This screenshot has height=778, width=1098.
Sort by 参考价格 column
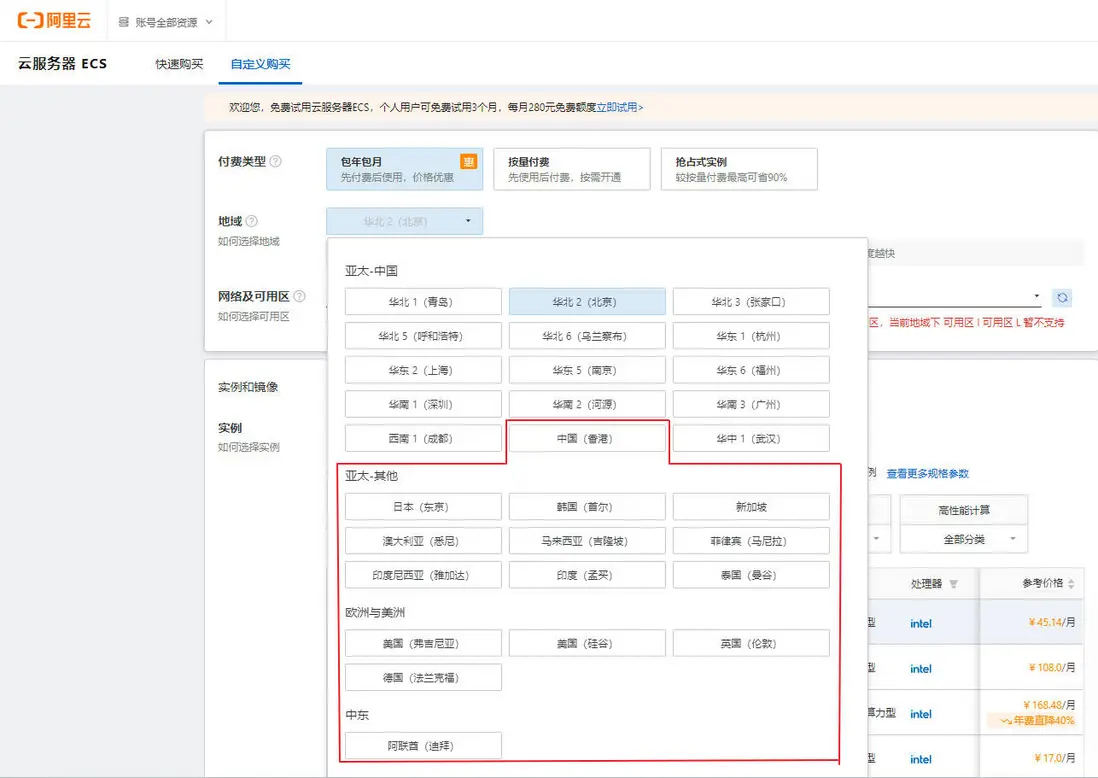pos(1071,584)
